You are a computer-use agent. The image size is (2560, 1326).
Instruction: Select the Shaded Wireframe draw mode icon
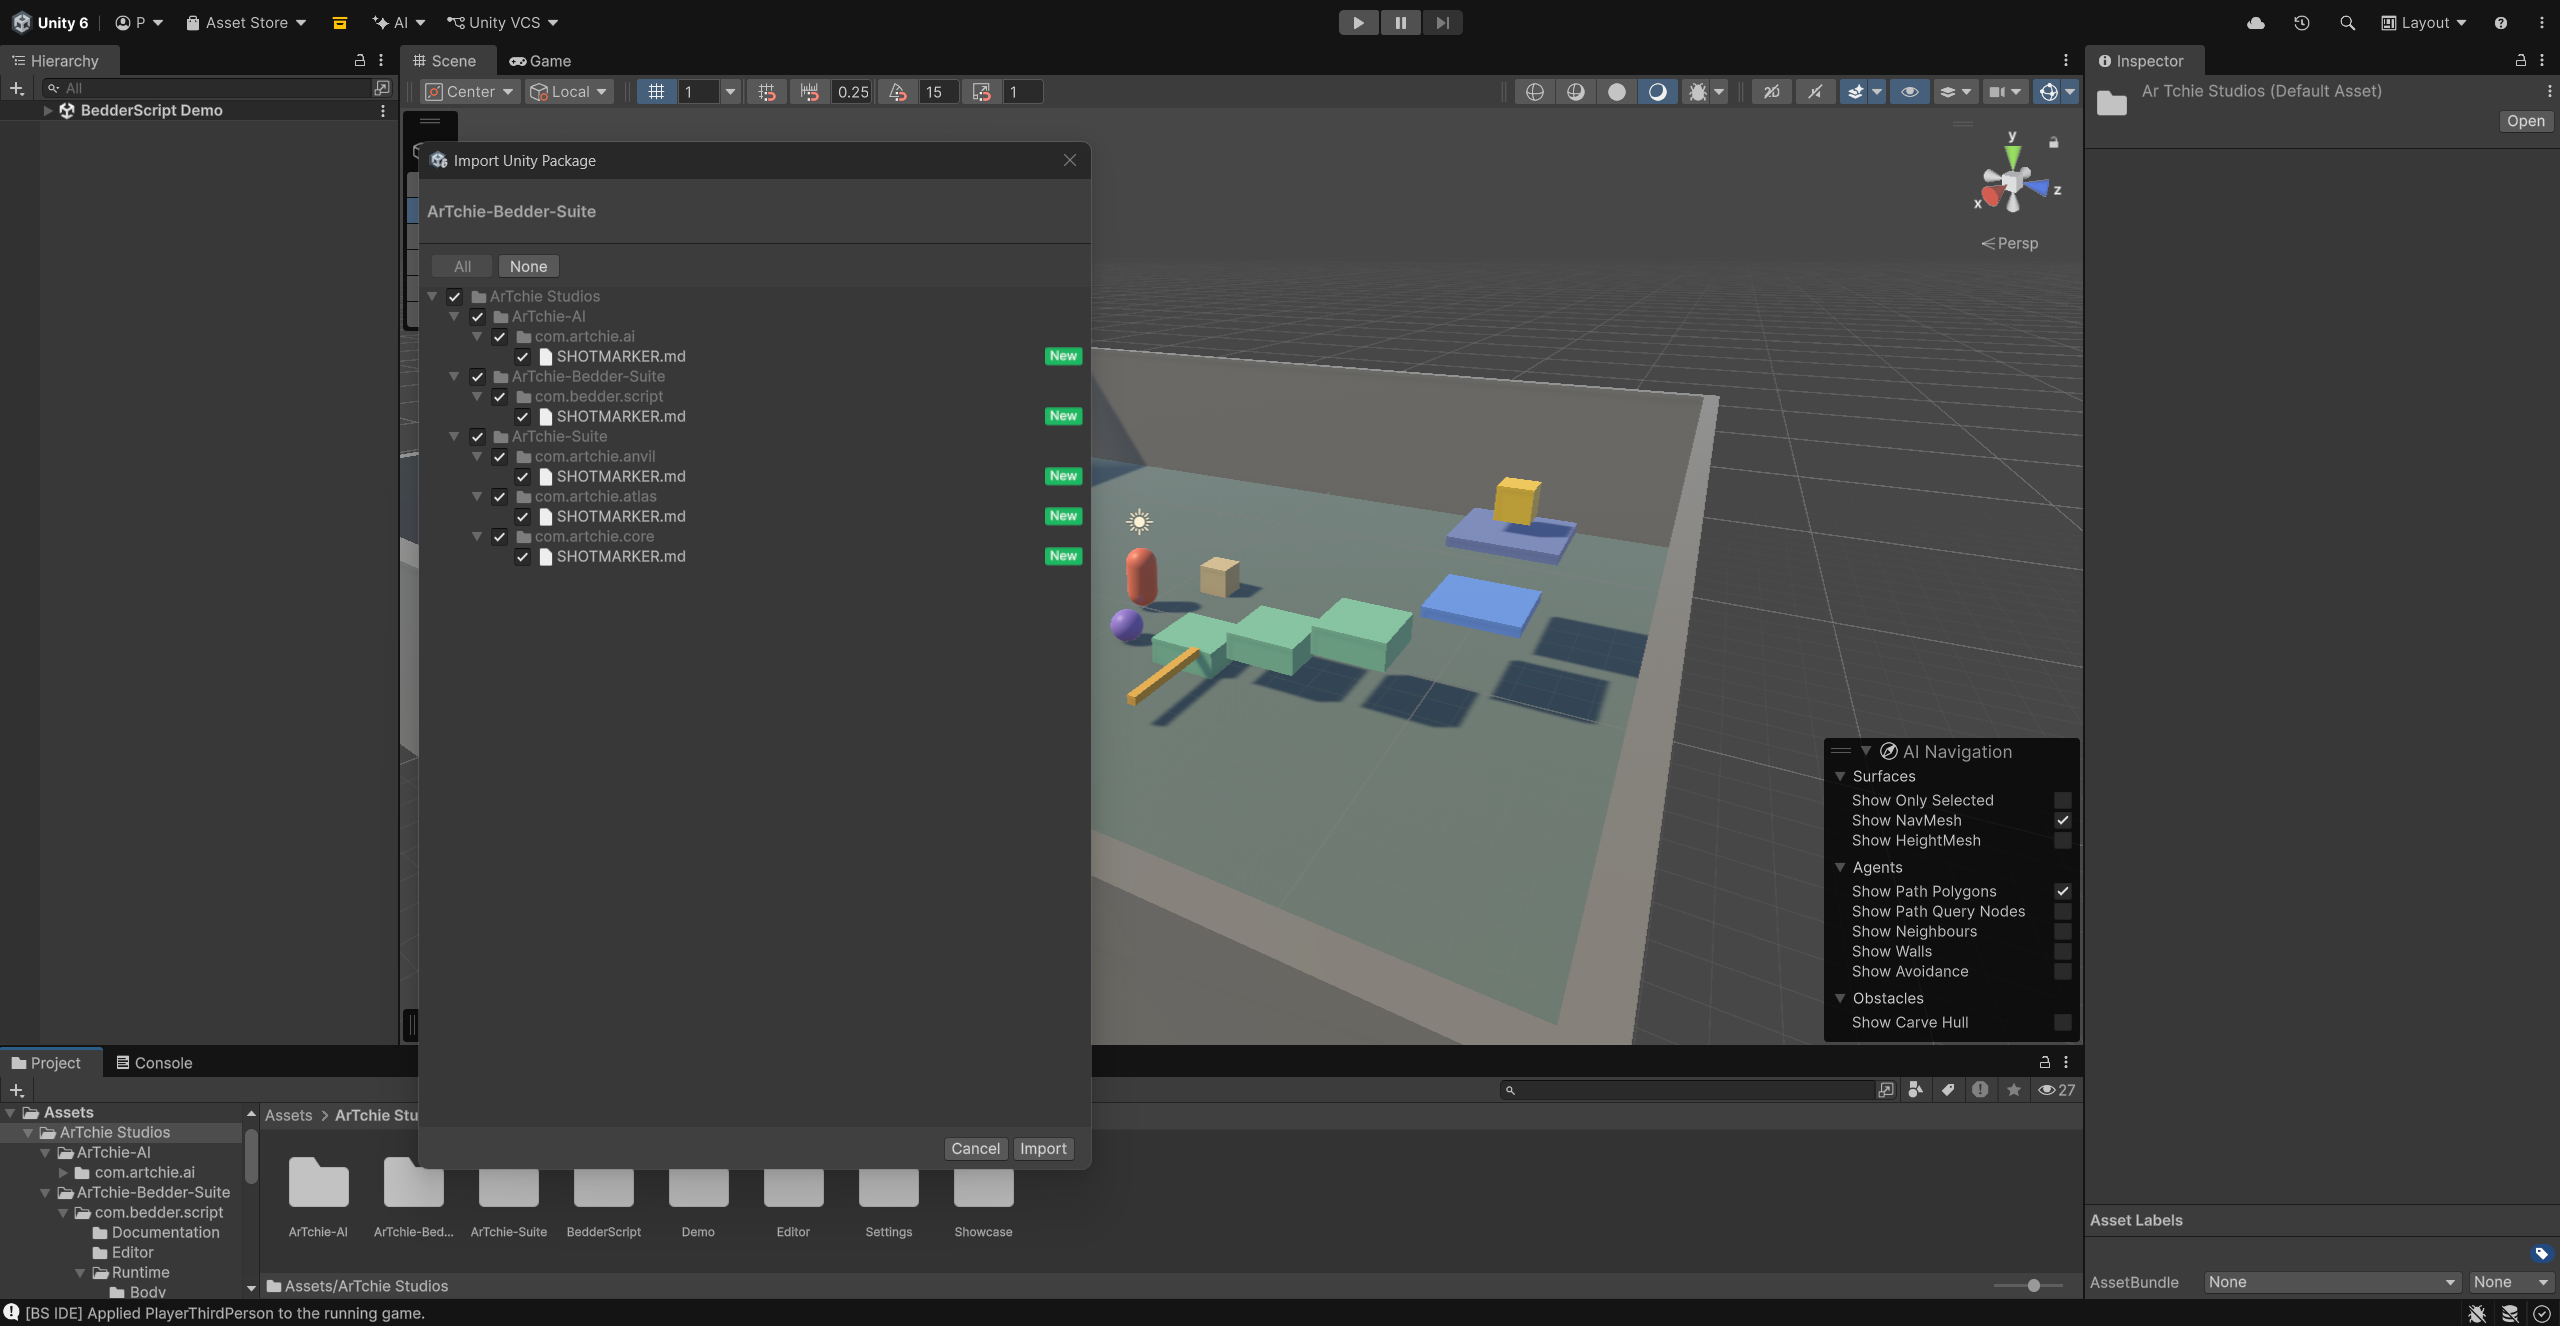(1576, 92)
